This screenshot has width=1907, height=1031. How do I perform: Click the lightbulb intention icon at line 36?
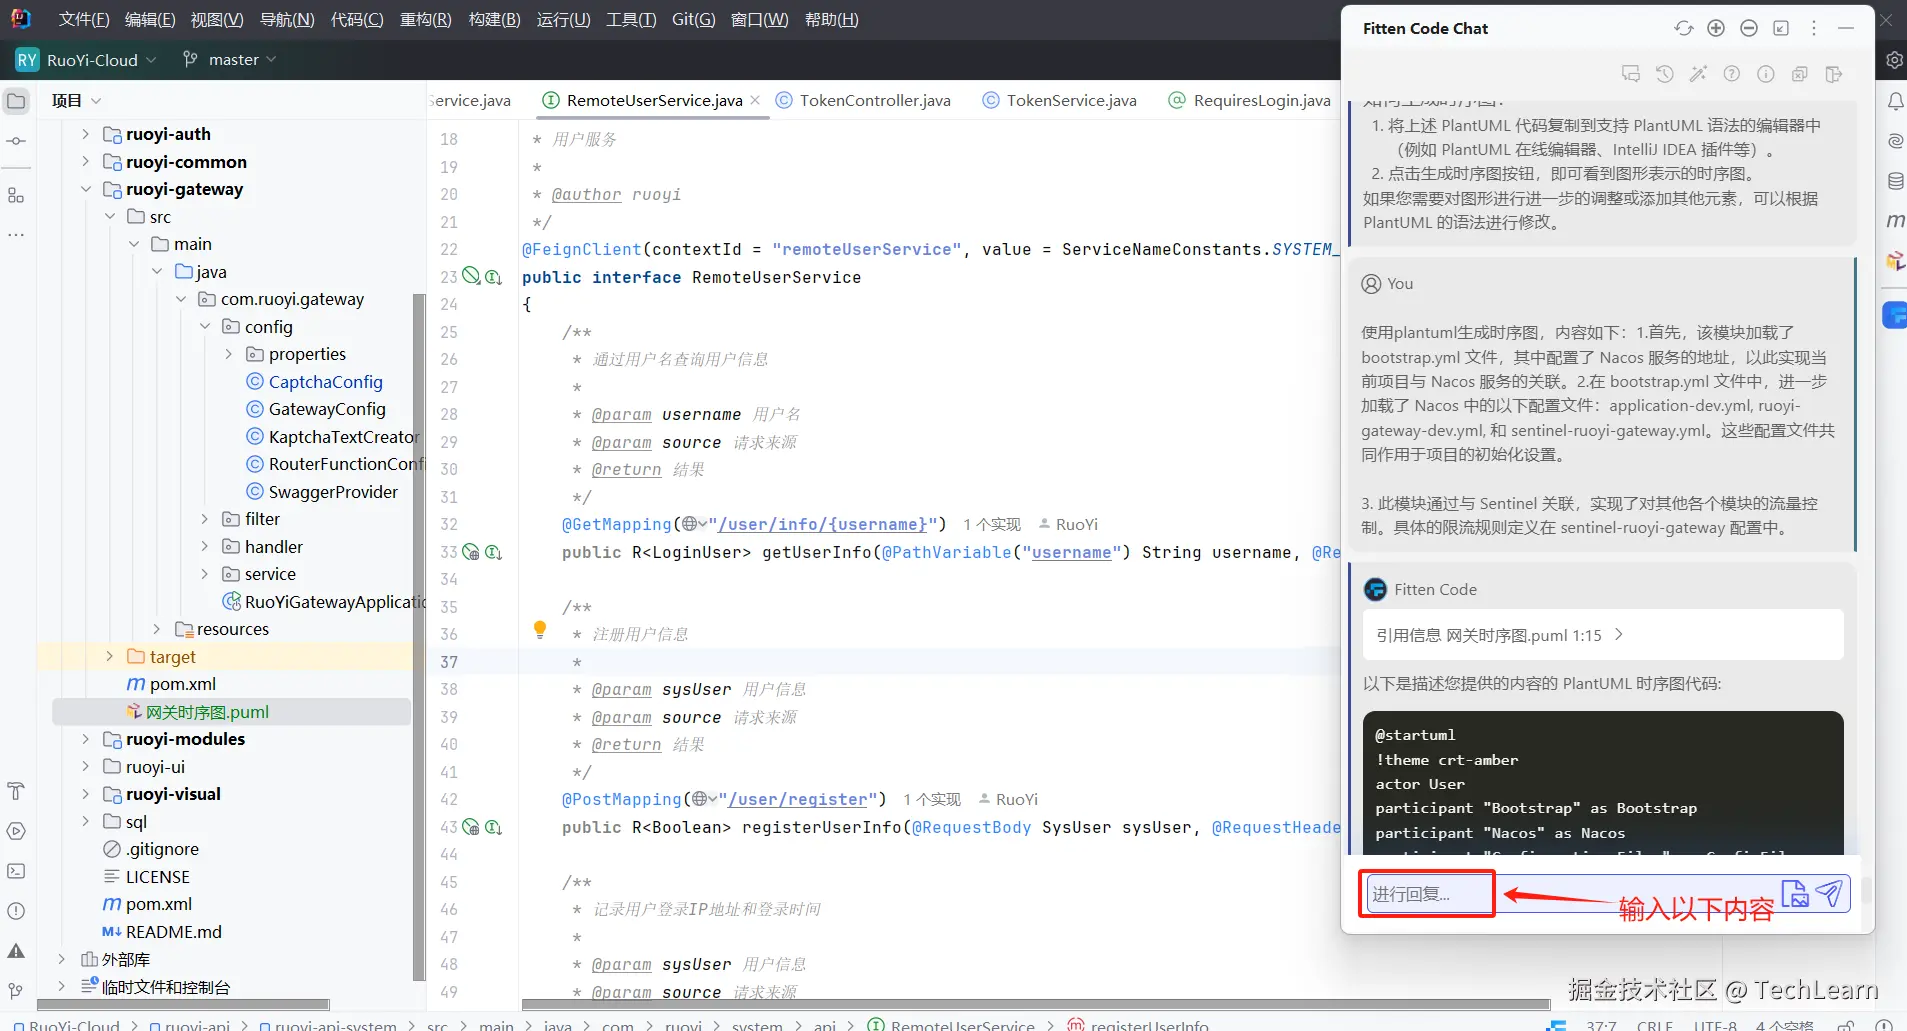coord(540,629)
